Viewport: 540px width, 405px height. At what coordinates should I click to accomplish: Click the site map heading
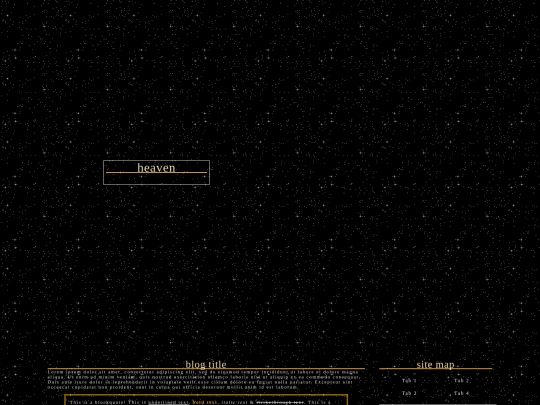click(435, 364)
